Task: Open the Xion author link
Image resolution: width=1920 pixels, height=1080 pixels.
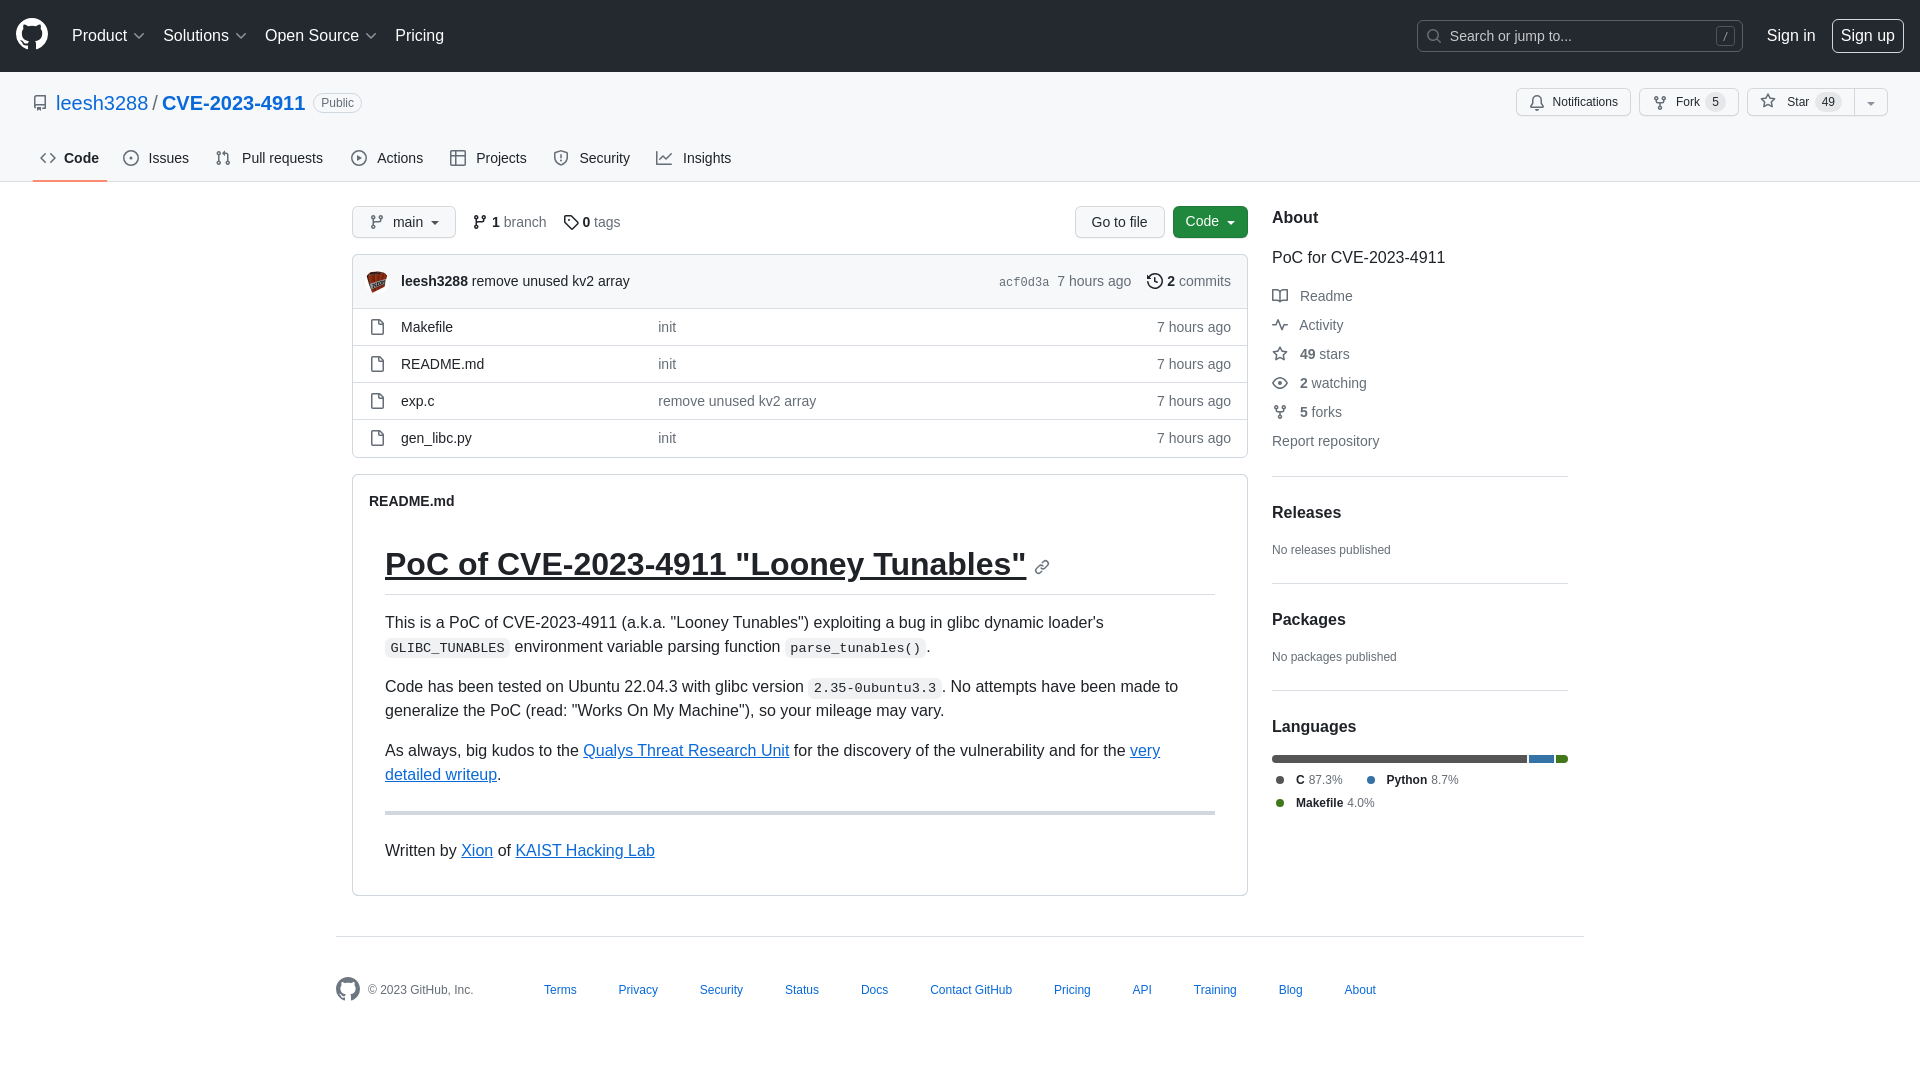Action: pos(477,851)
